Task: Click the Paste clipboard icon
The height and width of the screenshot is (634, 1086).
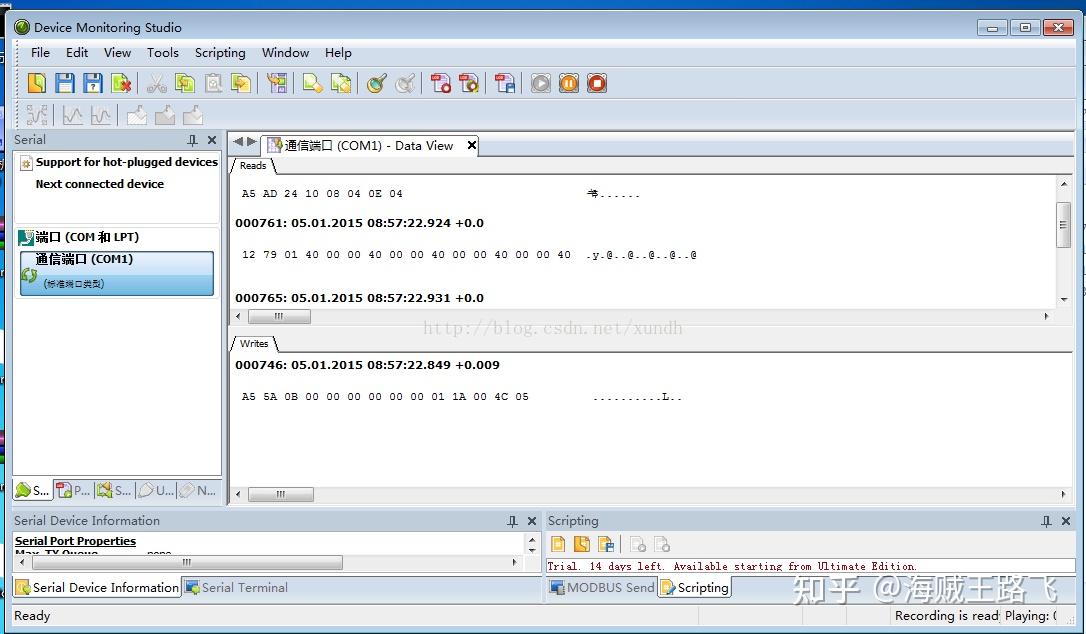Action: [x=213, y=83]
